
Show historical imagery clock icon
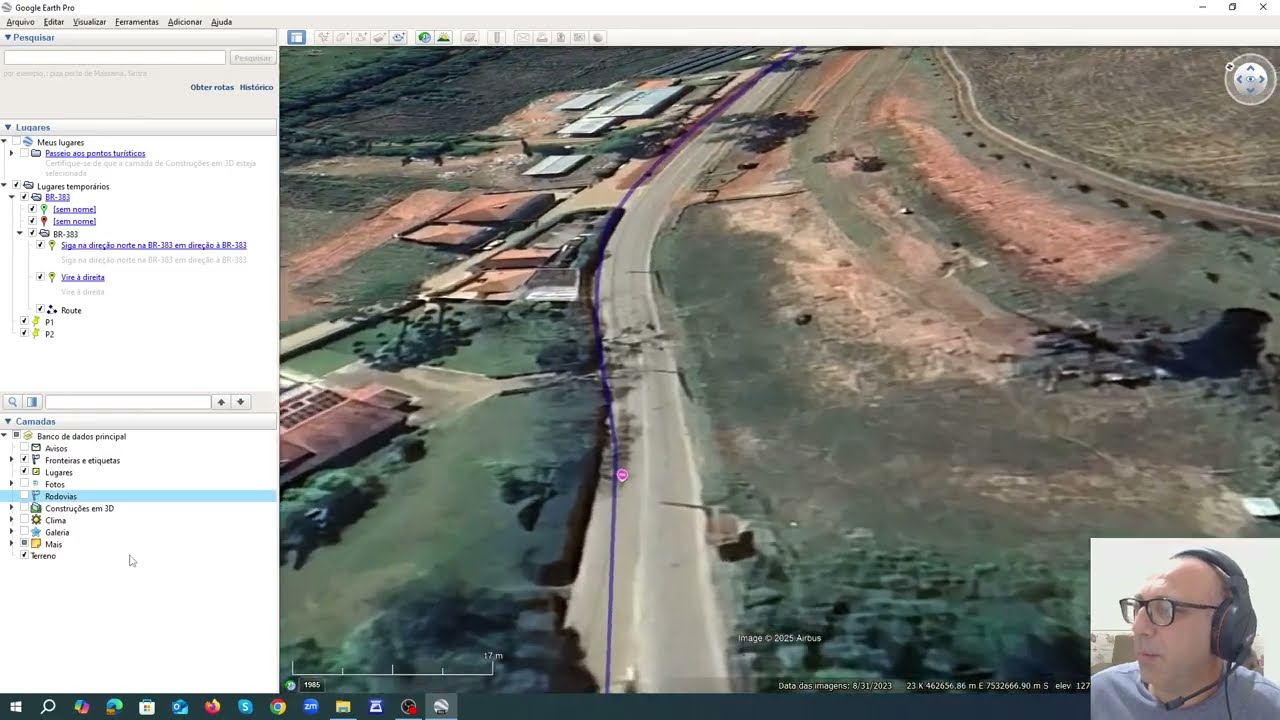point(424,37)
